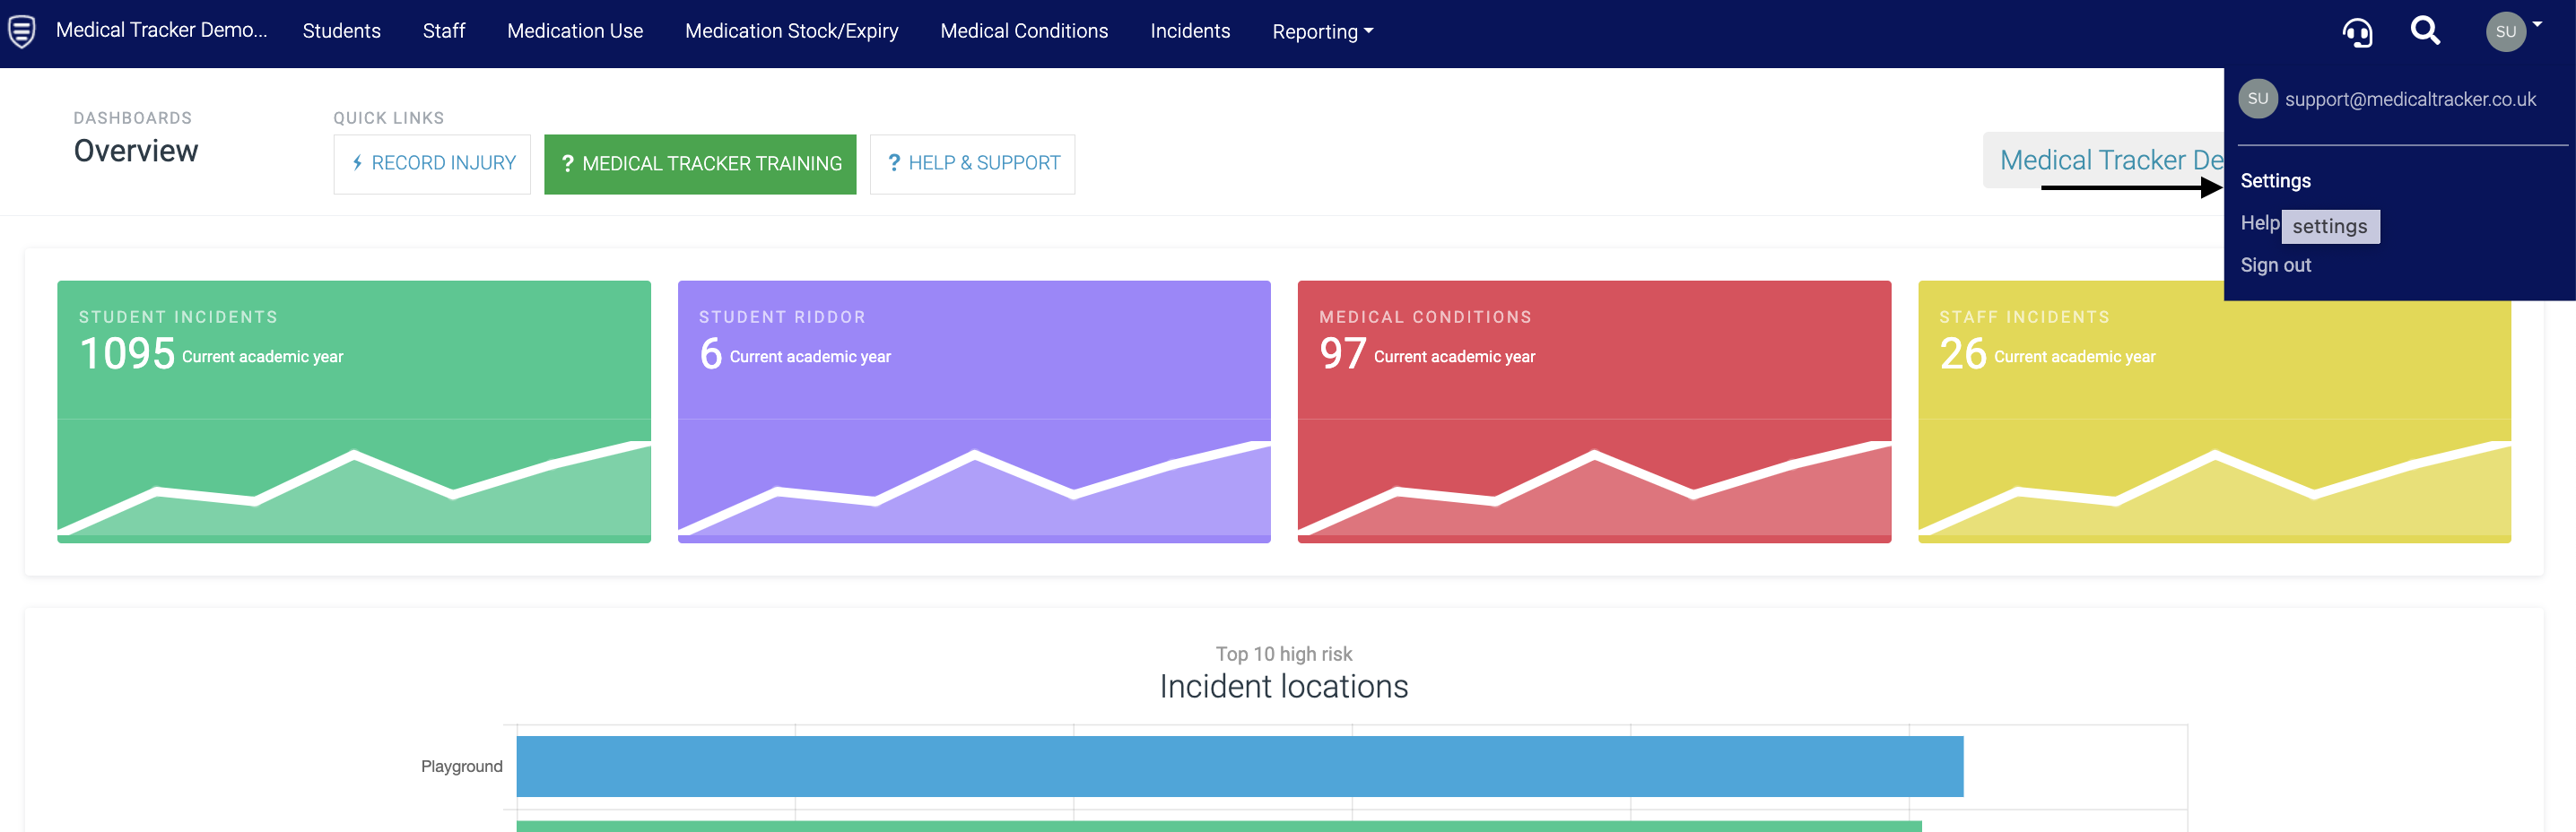This screenshot has width=2576, height=832.
Task: Go to Medication Use
Action: pyautogui.click(x=575, y=31)
